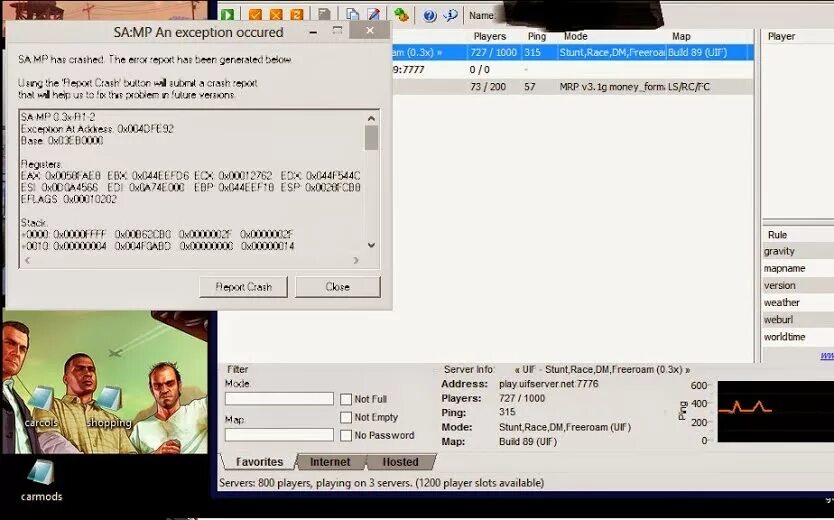The image size is (834, 520).
Task: Click the Rule column header
Action: pos(777,234)
